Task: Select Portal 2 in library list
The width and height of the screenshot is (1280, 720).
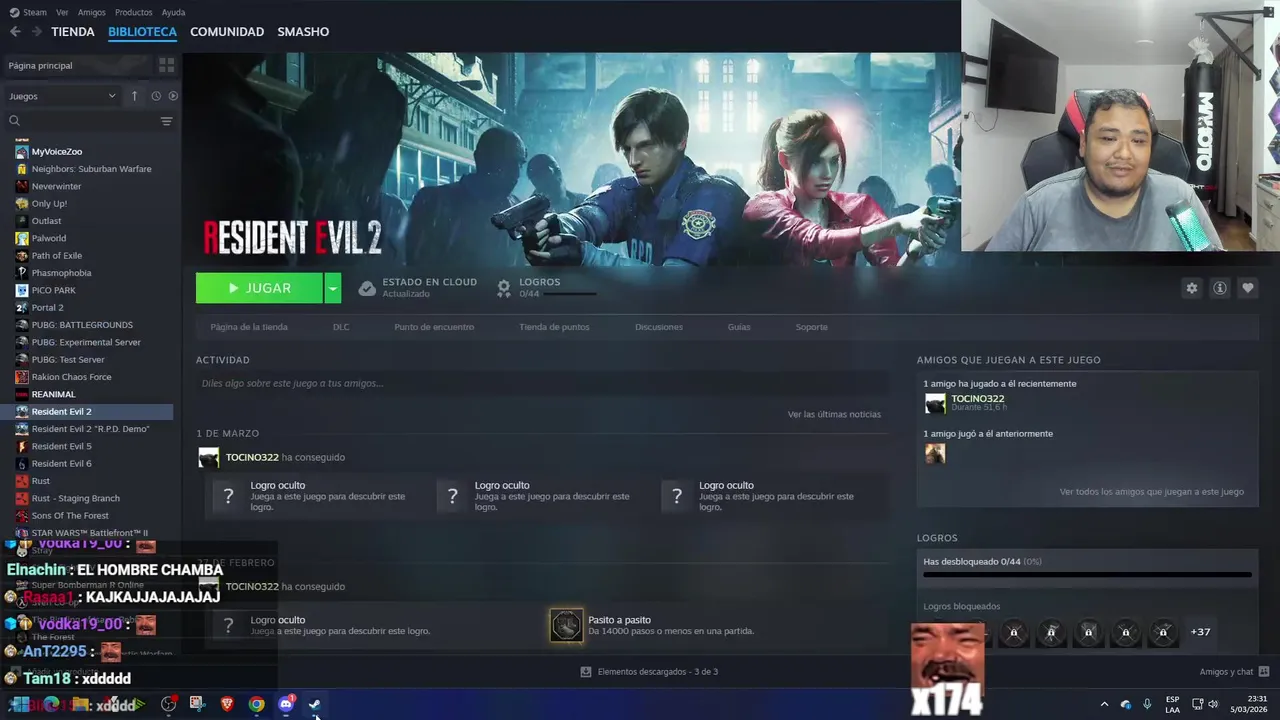Action: tap(47, 308)
